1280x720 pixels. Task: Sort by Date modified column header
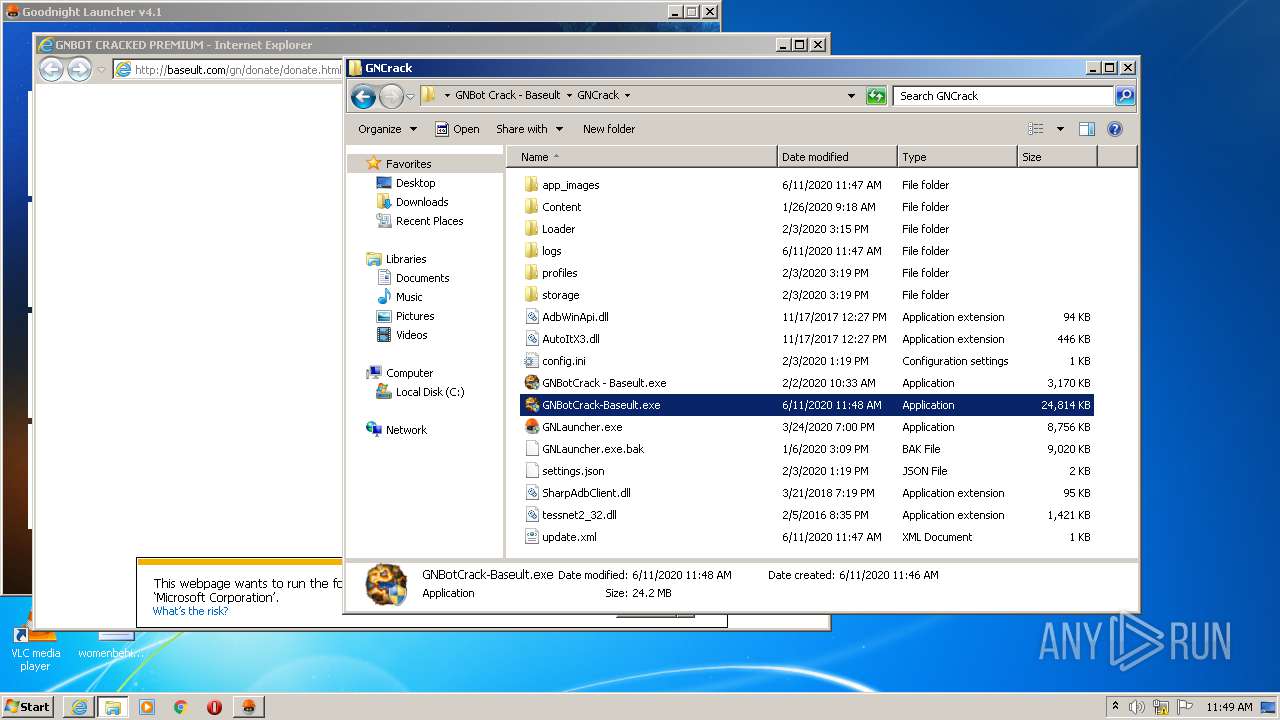coord(837,157)
